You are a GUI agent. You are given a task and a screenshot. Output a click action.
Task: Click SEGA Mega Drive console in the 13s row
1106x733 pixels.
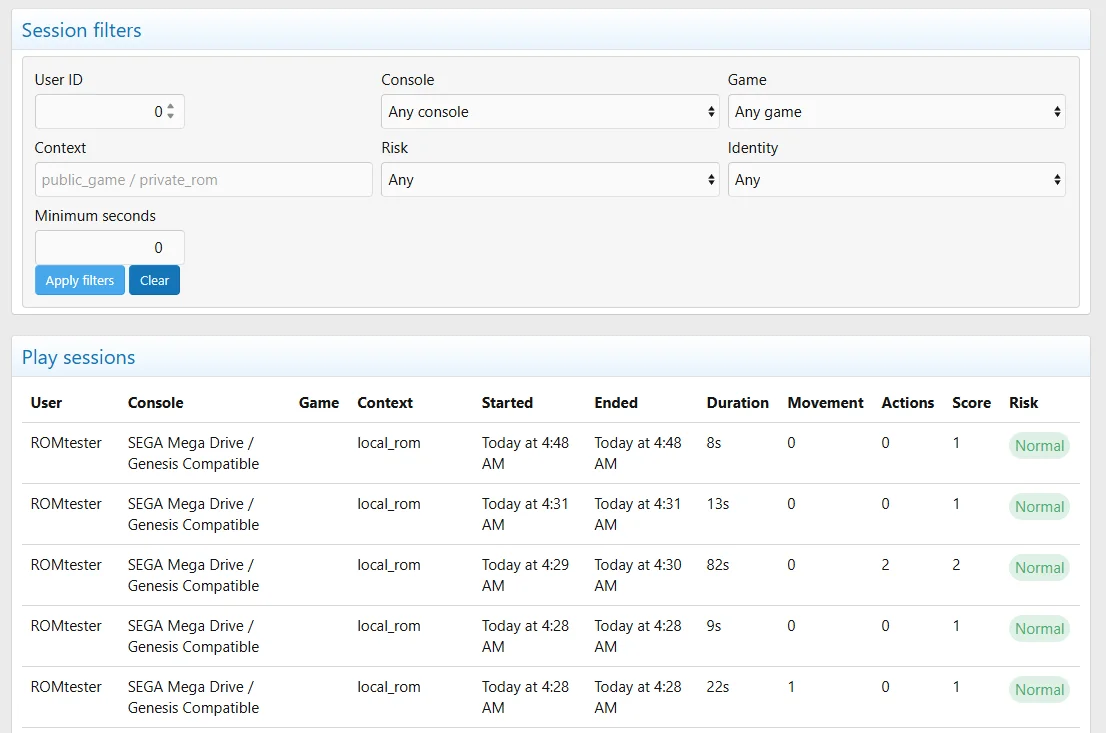point(193,514)
